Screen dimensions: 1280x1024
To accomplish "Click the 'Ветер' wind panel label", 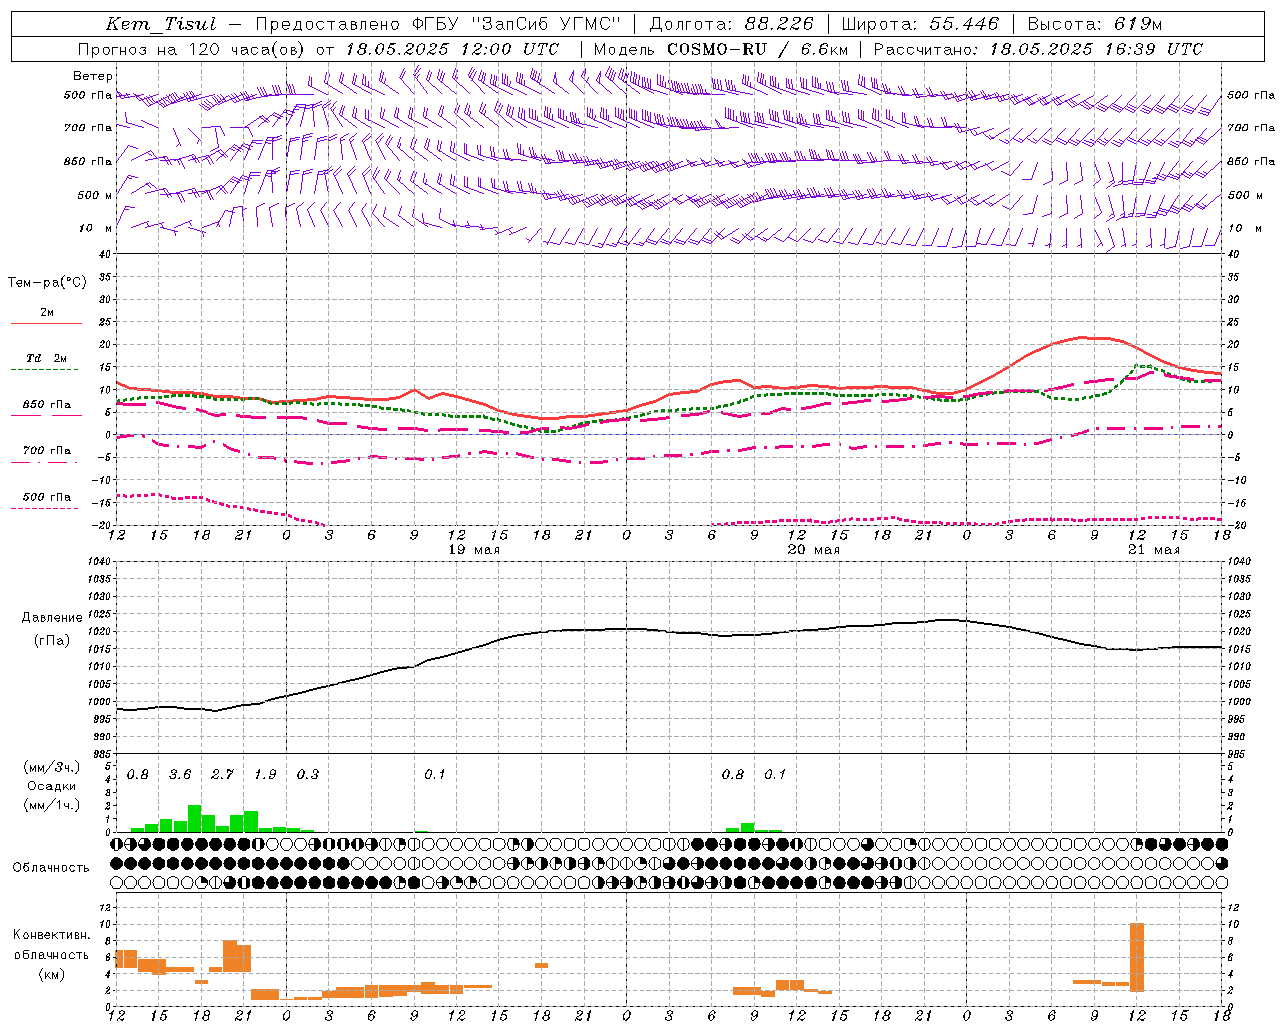I will point(93,76).
